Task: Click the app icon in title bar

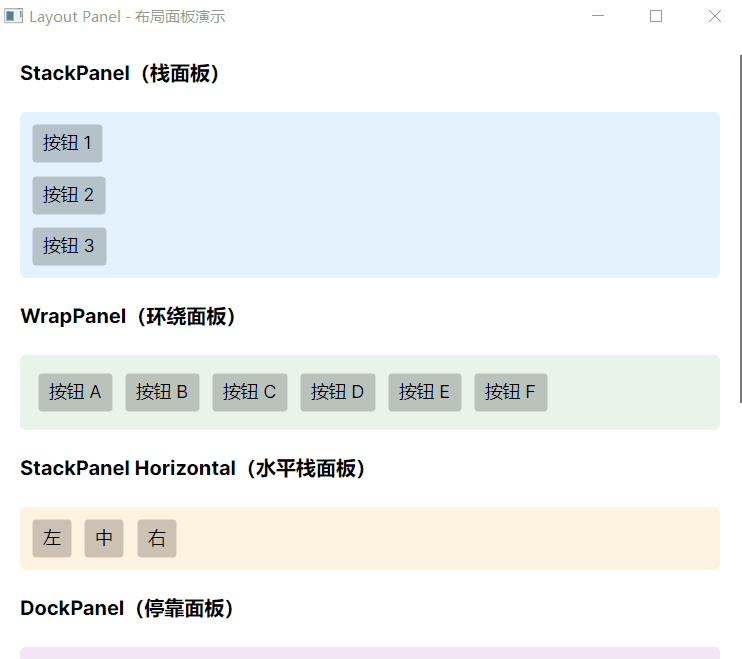Action: pyautogui.click(x=14, y=16)
